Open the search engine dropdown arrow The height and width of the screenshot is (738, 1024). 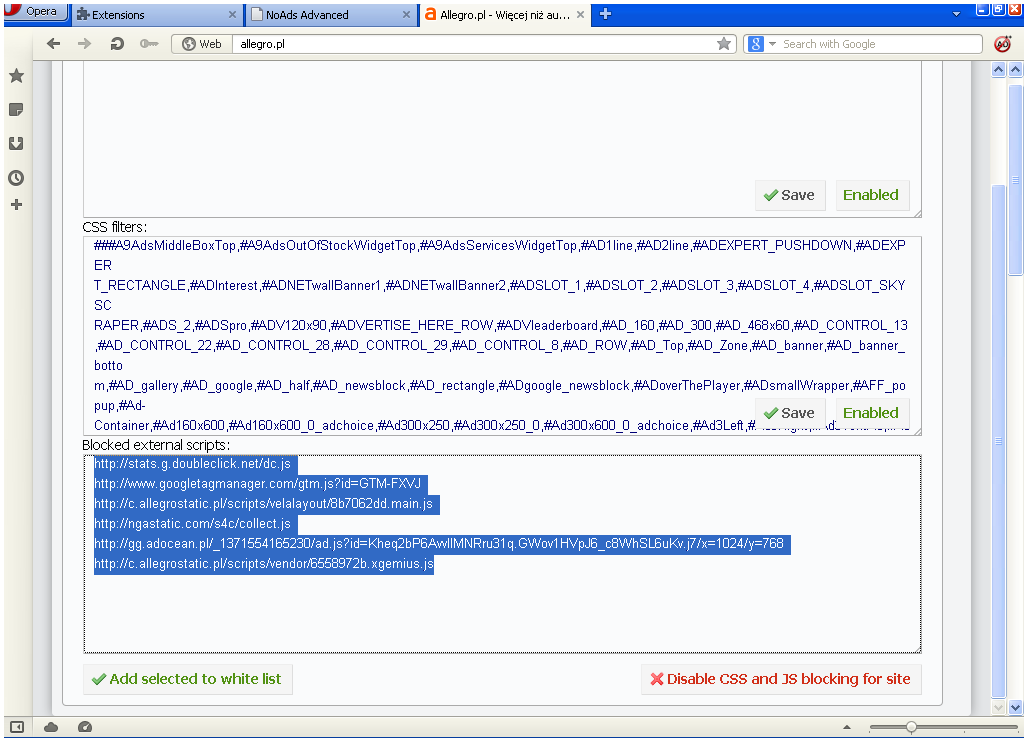click(773, 44)
